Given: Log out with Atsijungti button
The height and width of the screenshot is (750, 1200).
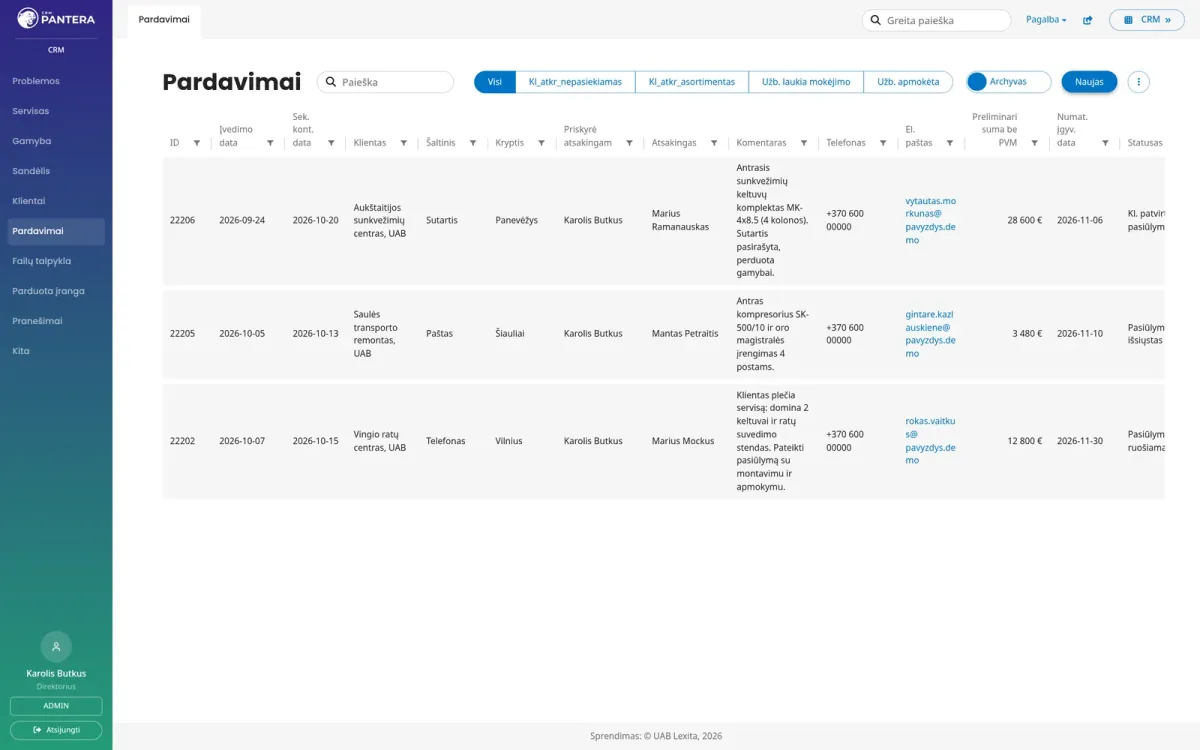Looking at the screenshot, I should tap(56, 730).
